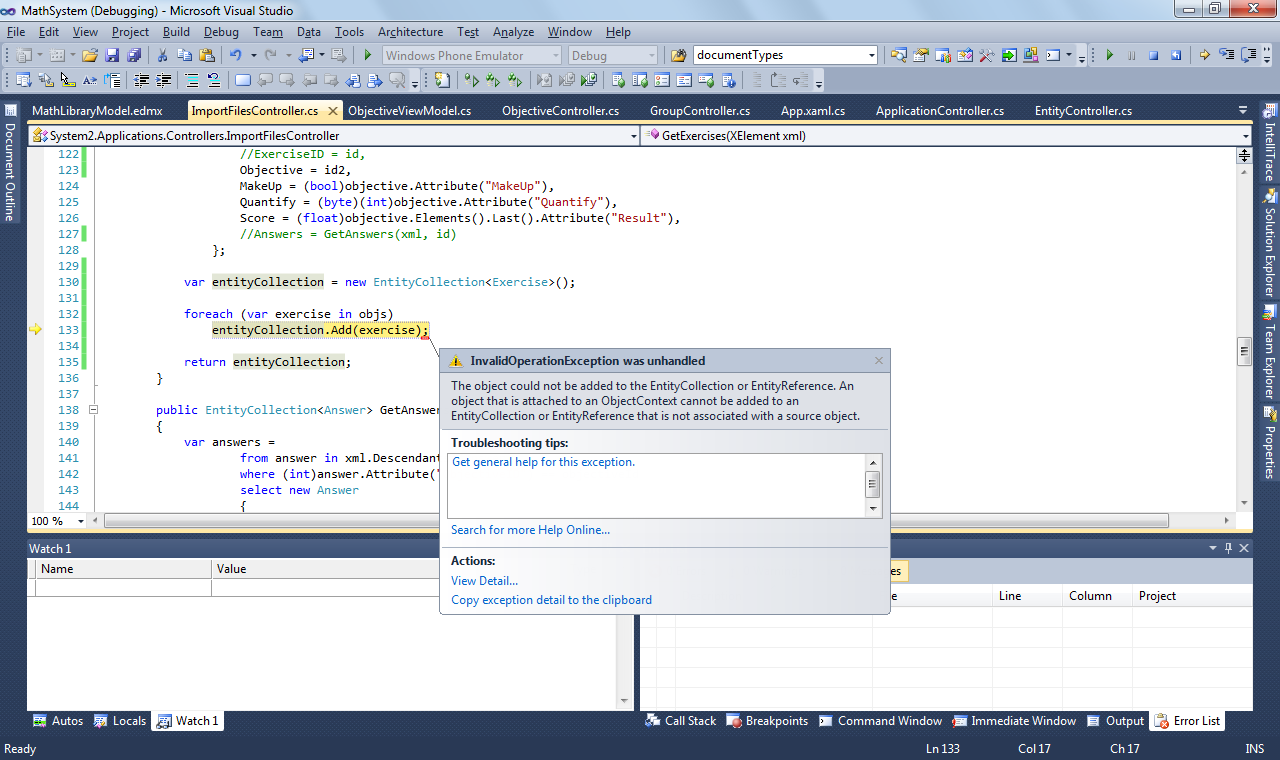Click Copy exception detail to the clipboard
Screen dimensions: 1280x760
[551, 600]
